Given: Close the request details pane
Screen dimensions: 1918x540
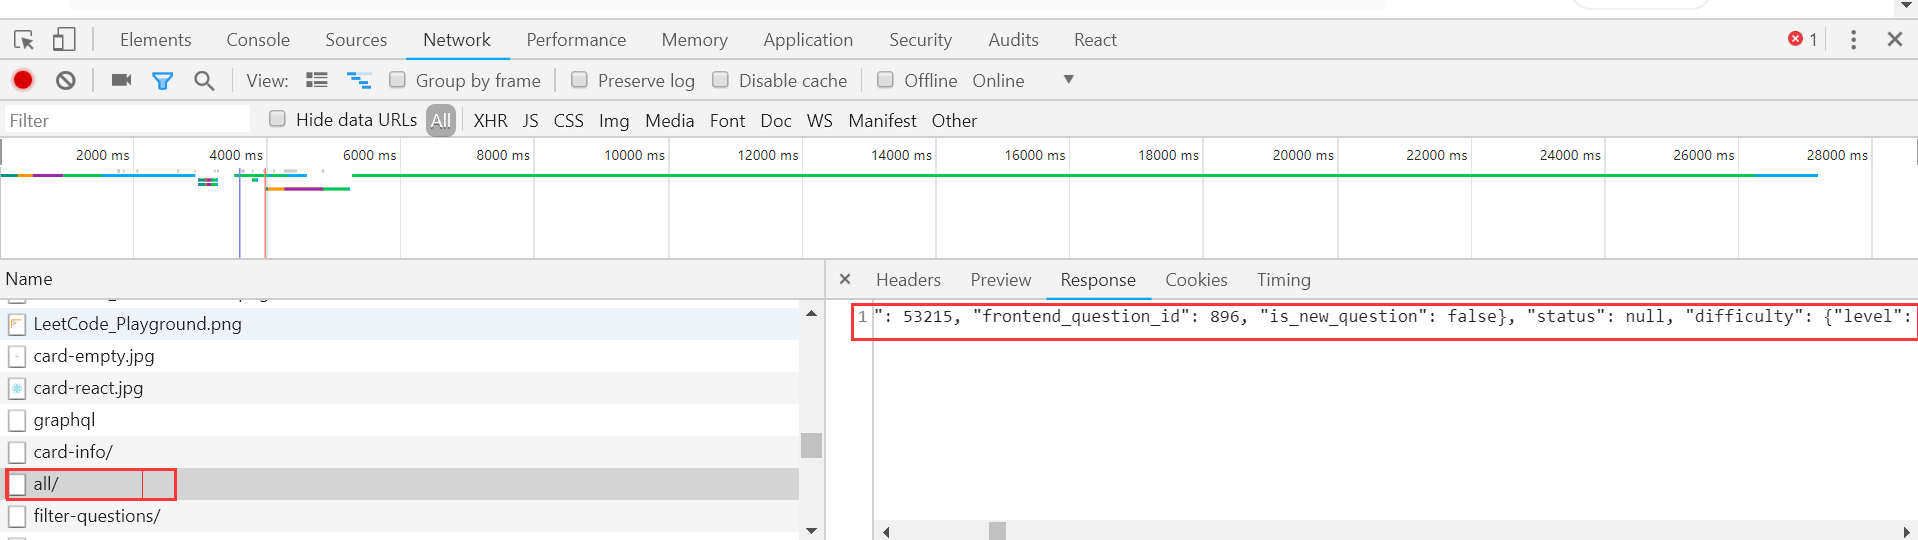Looking at the screenshot, I should [x=845, y=279].
